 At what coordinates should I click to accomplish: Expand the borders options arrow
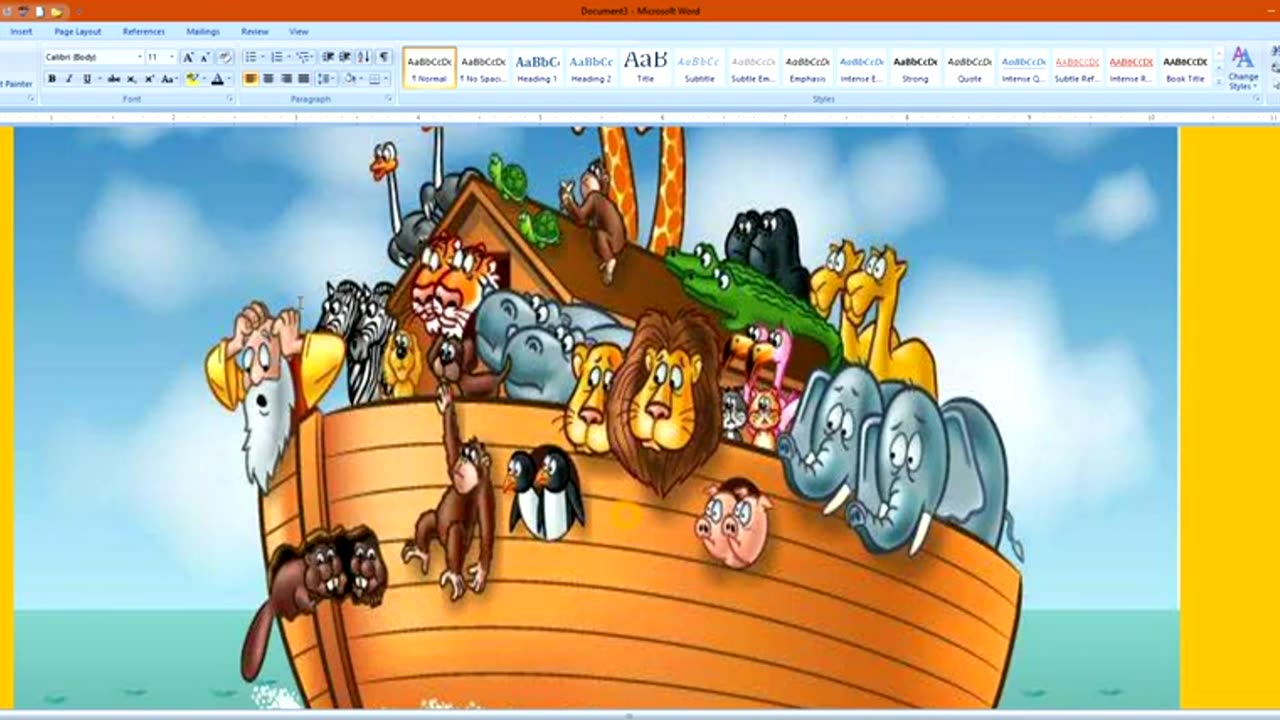point(386,79)
